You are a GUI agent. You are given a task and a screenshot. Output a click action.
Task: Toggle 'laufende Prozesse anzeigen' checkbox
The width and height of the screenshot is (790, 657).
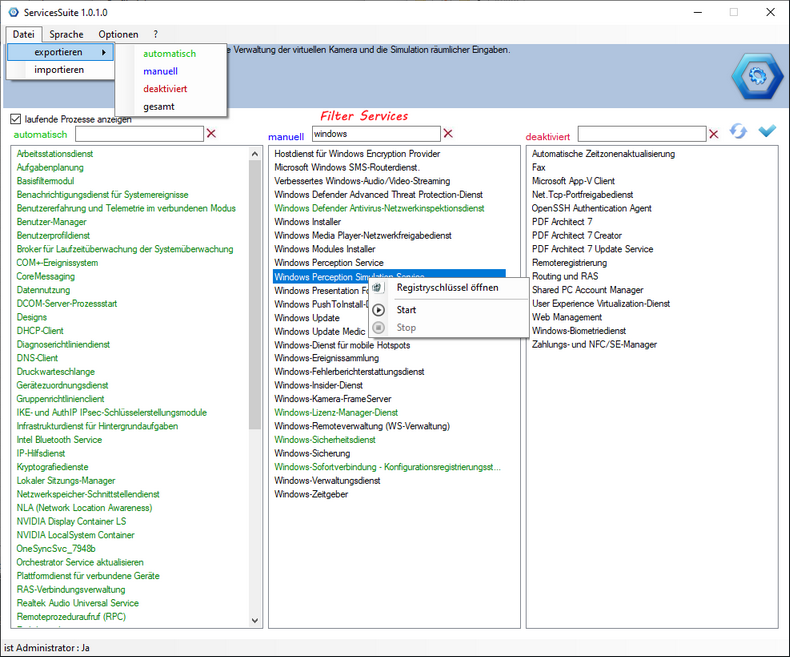click(16, 119)
